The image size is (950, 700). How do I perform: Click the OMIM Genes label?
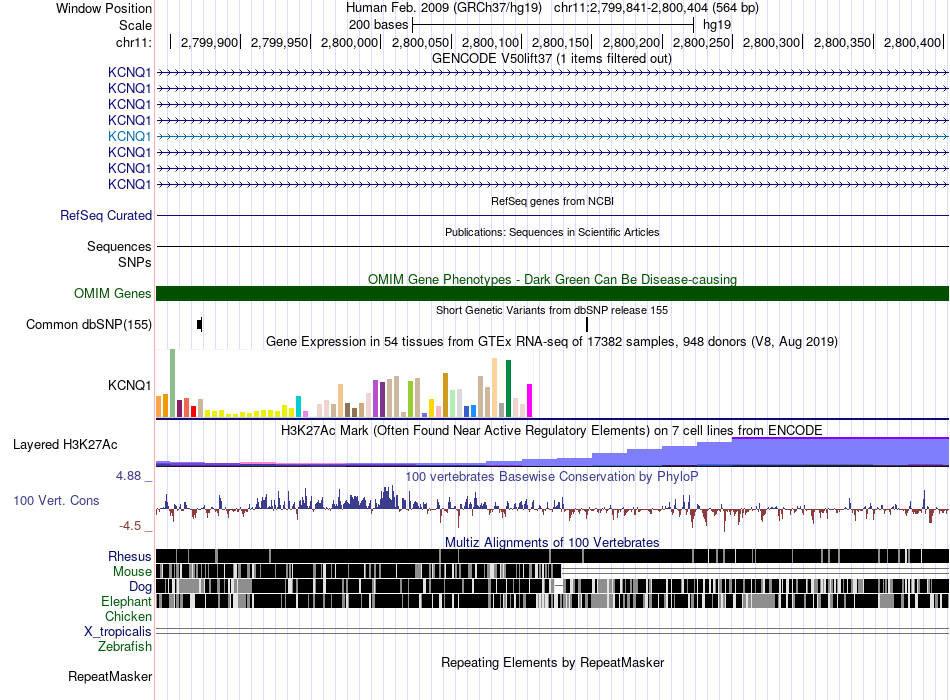113,293
